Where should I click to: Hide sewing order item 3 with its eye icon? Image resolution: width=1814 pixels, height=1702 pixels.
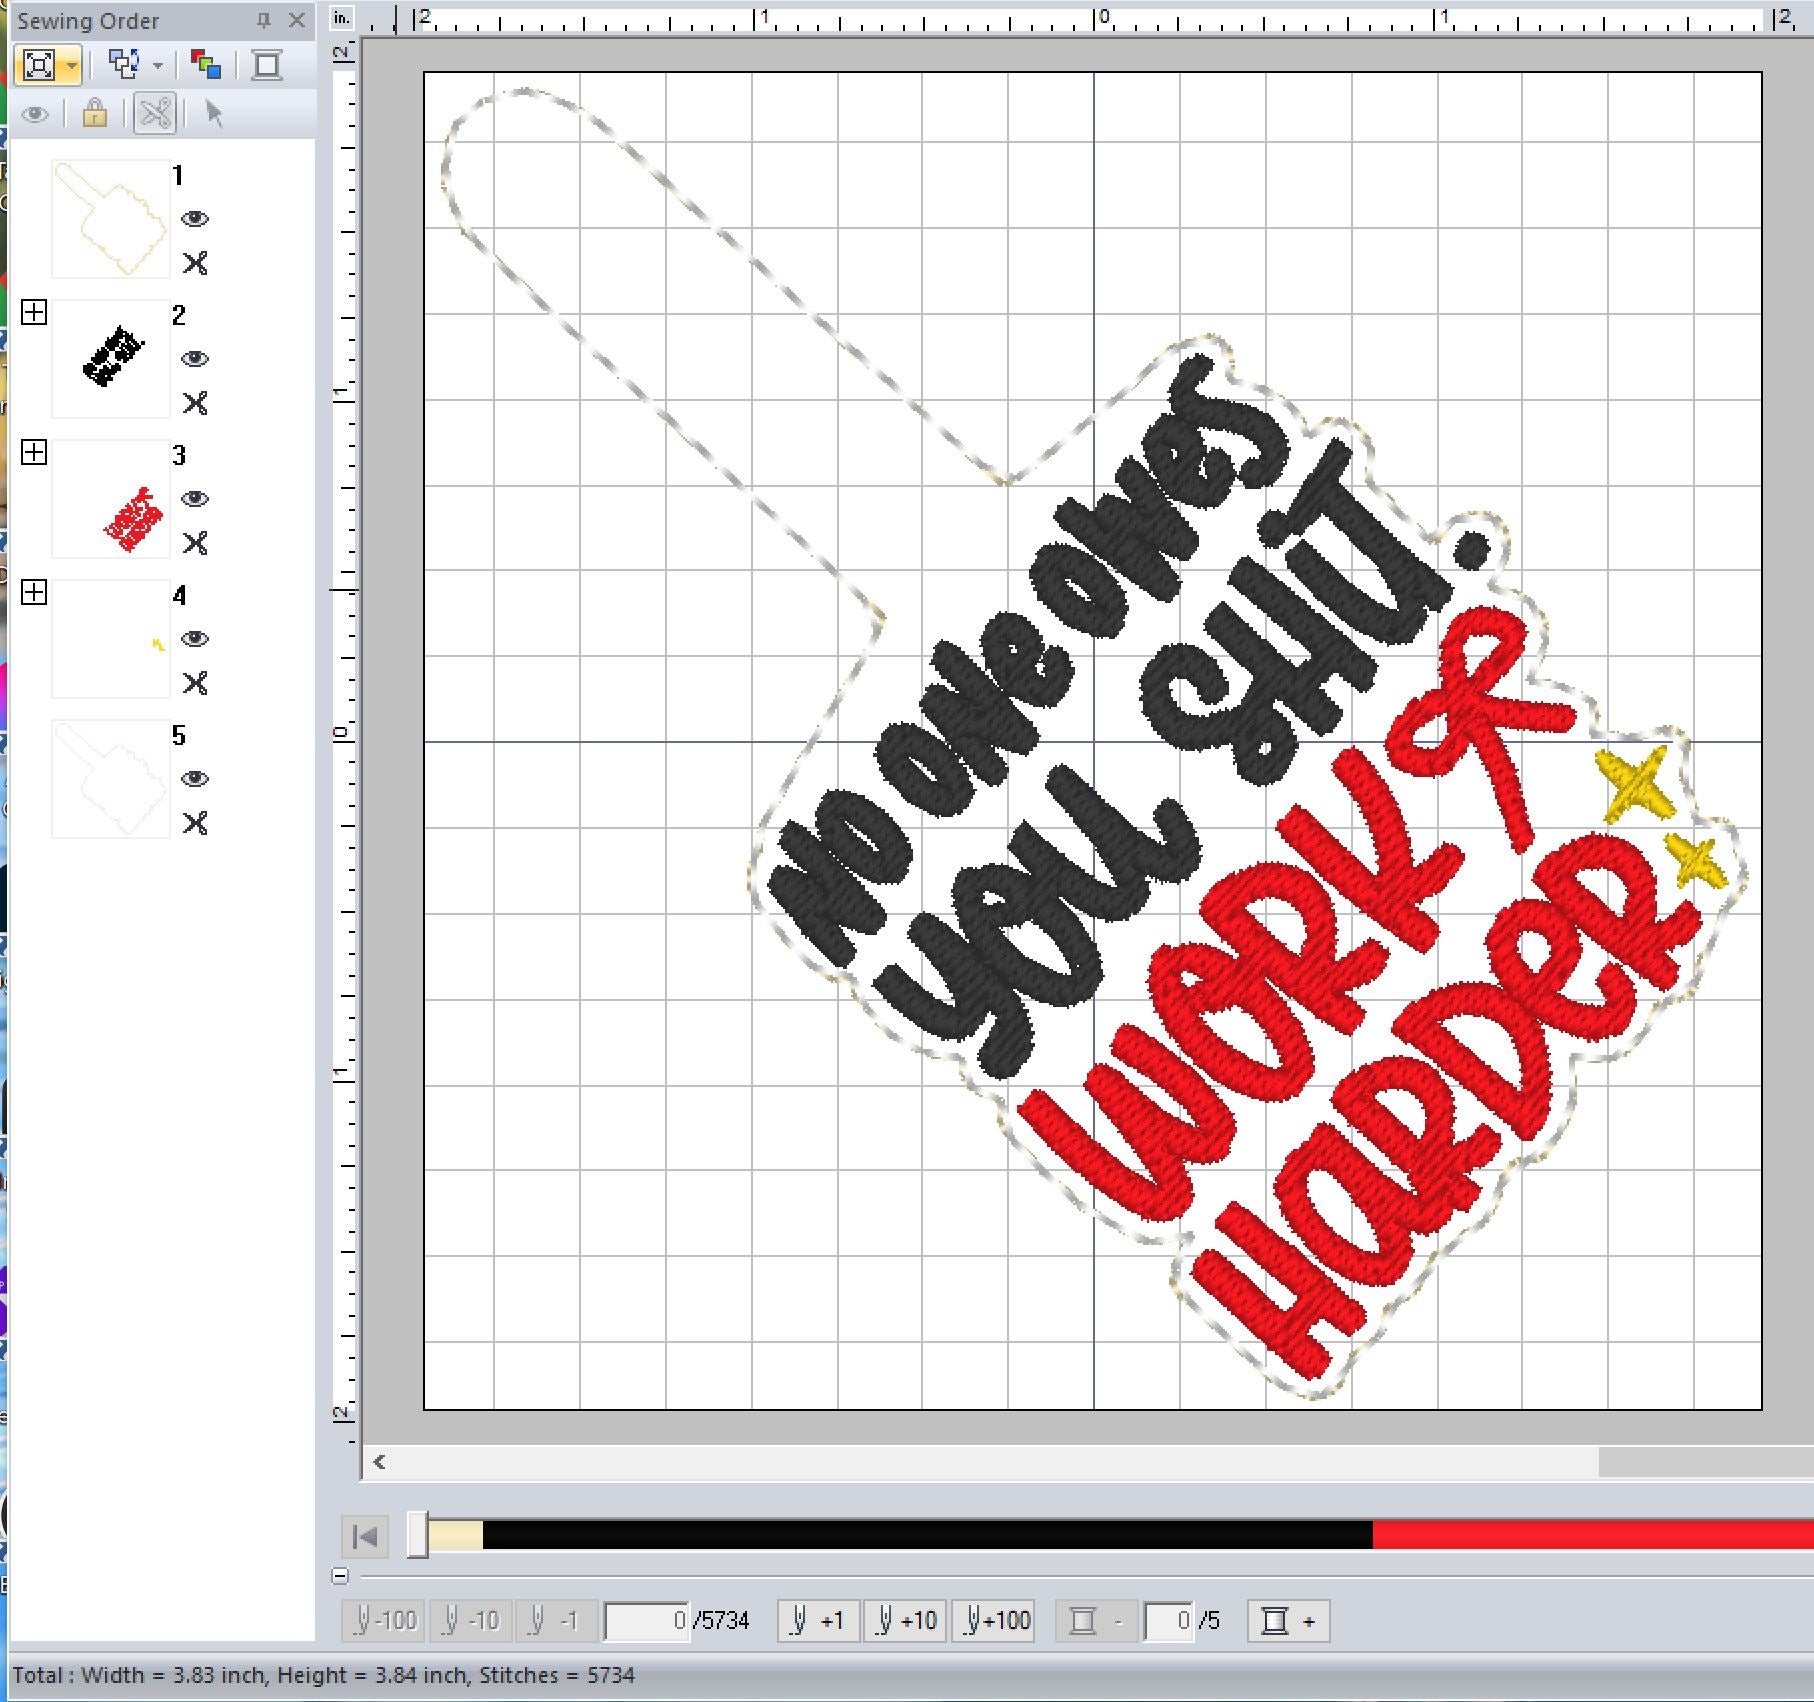pyautogui.click(x=195, y=499)
